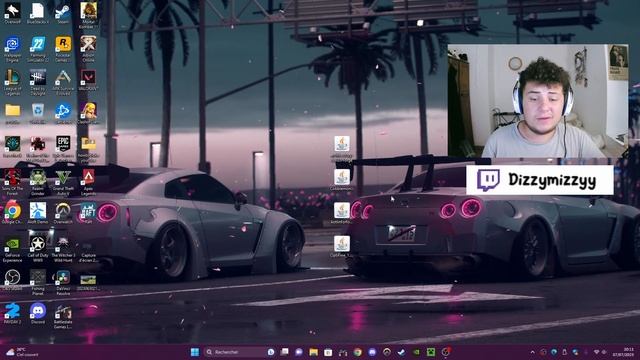The width and height of the screenshot is (640, 360).
Task: Select the Overwatch desktop shortcut
Action: tap(63, 213)
